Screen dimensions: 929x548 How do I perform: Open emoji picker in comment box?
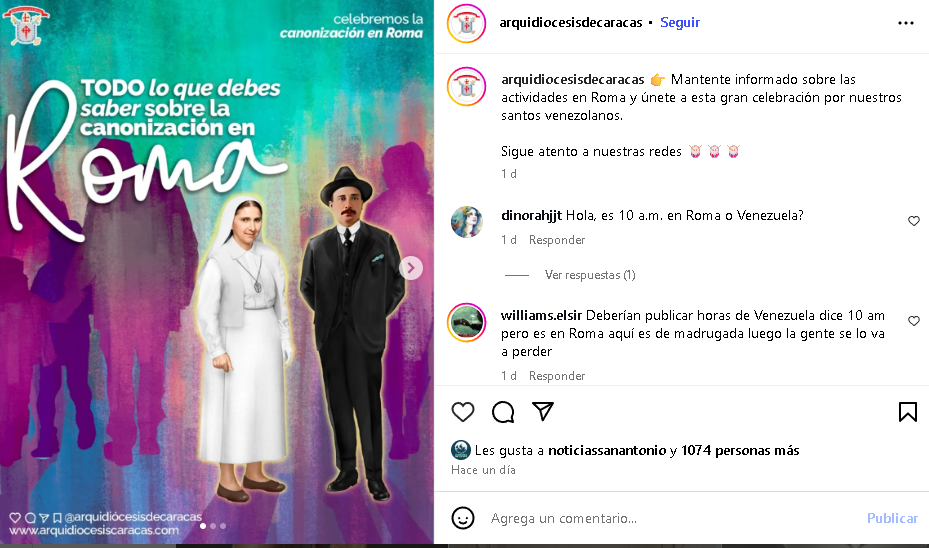click(x=463, y=518)
